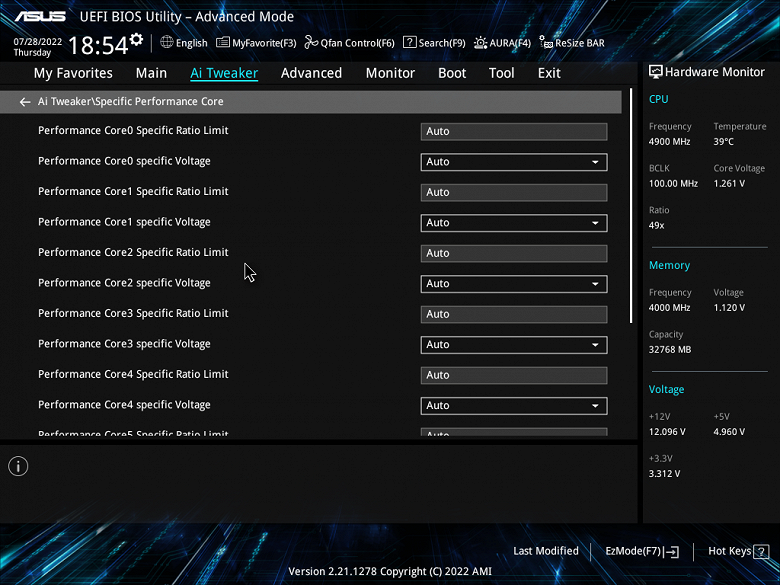Click Performance Core1 Specific Ratio Limit field

(x=514, y=193)
